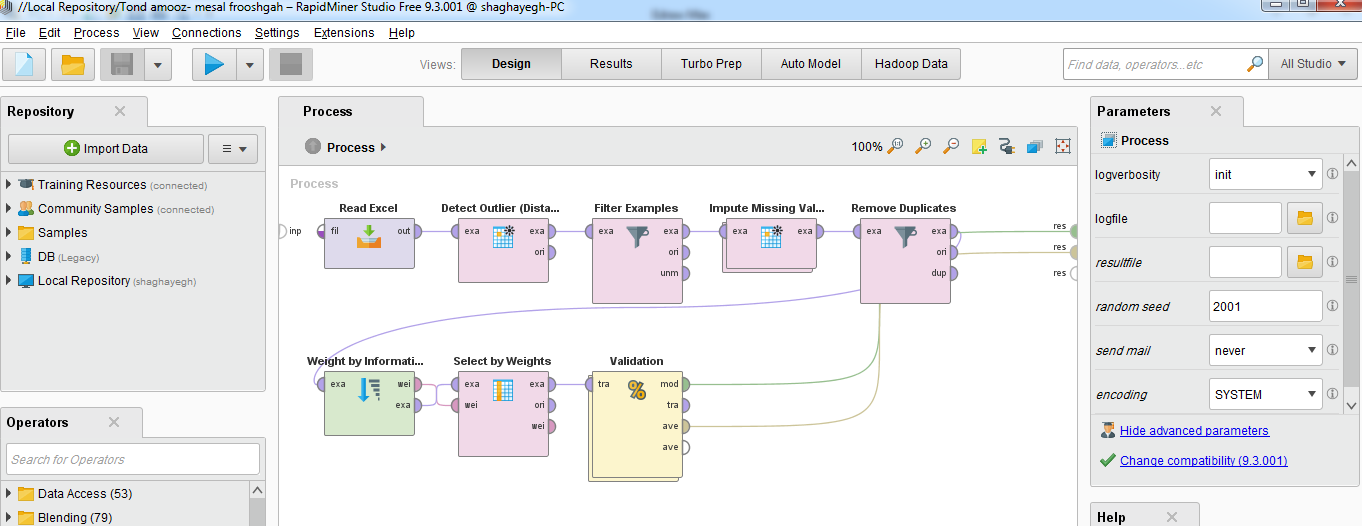Stop the process with the gray square button
Image resolution: width=1362 pixels, height=526 pixels.
point(291,64)
